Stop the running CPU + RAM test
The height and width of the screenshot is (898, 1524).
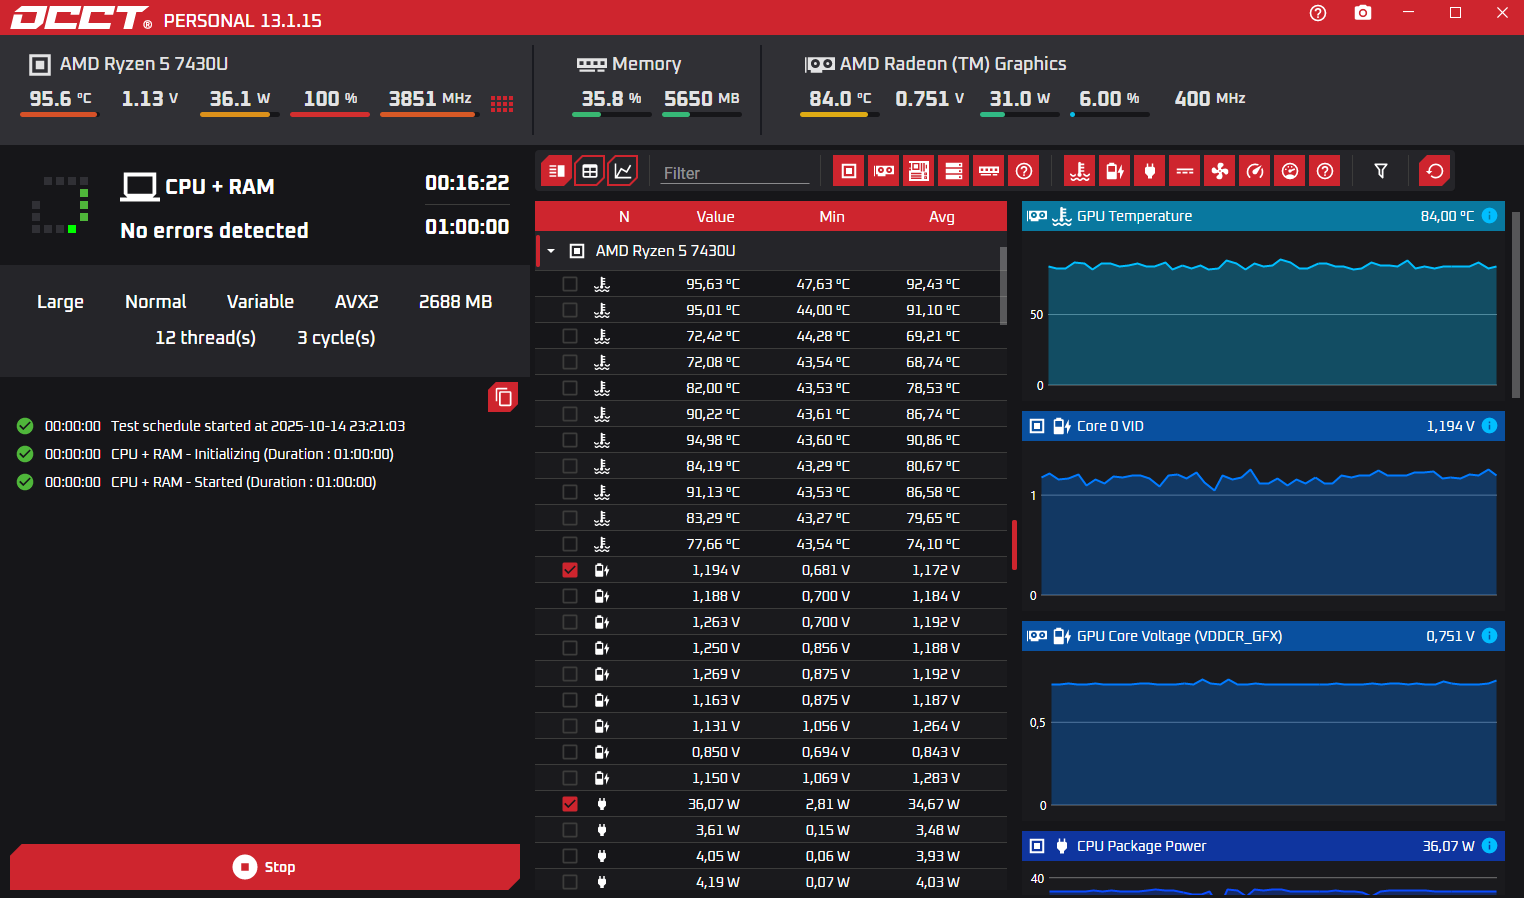pos(264,867)
